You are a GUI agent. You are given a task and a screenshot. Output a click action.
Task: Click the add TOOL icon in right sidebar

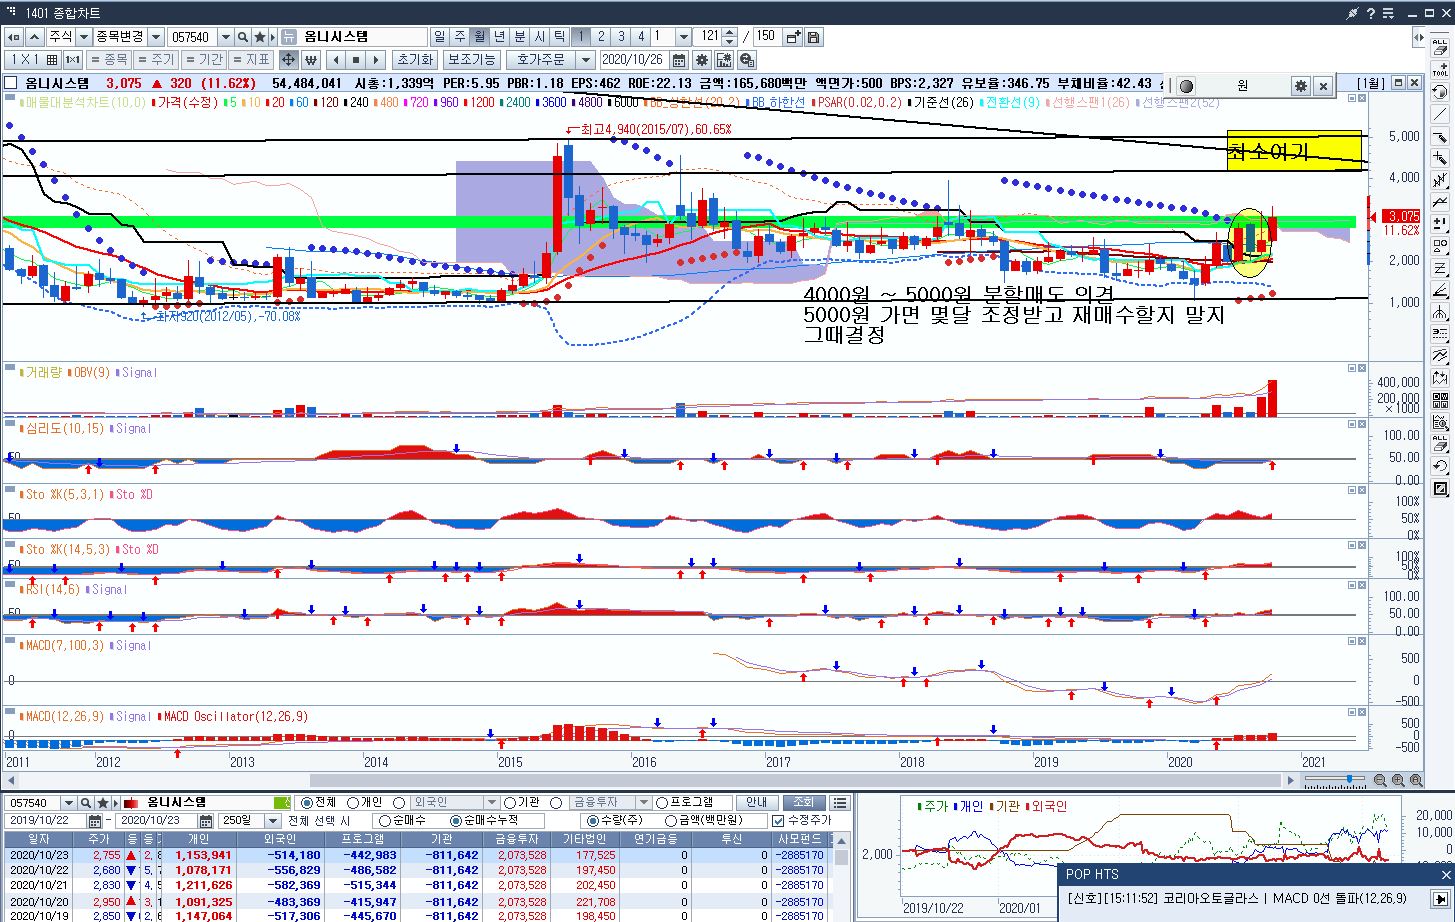[1440, 69]
